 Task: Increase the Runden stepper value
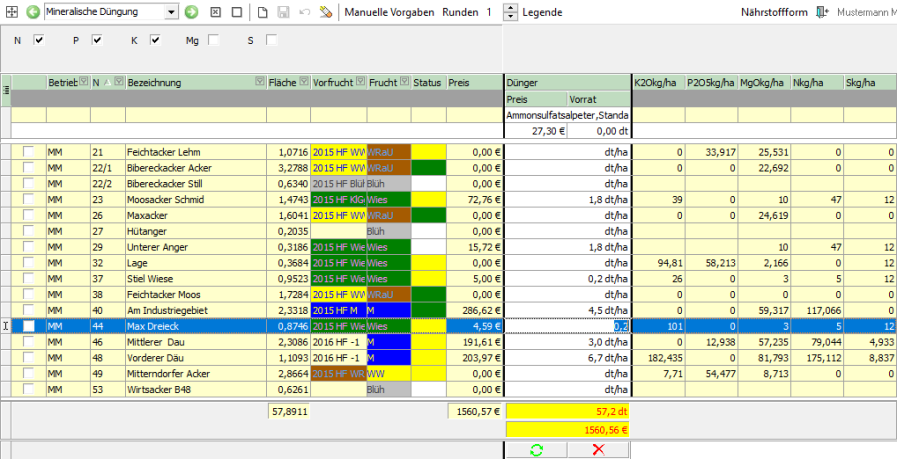(510, 9)
